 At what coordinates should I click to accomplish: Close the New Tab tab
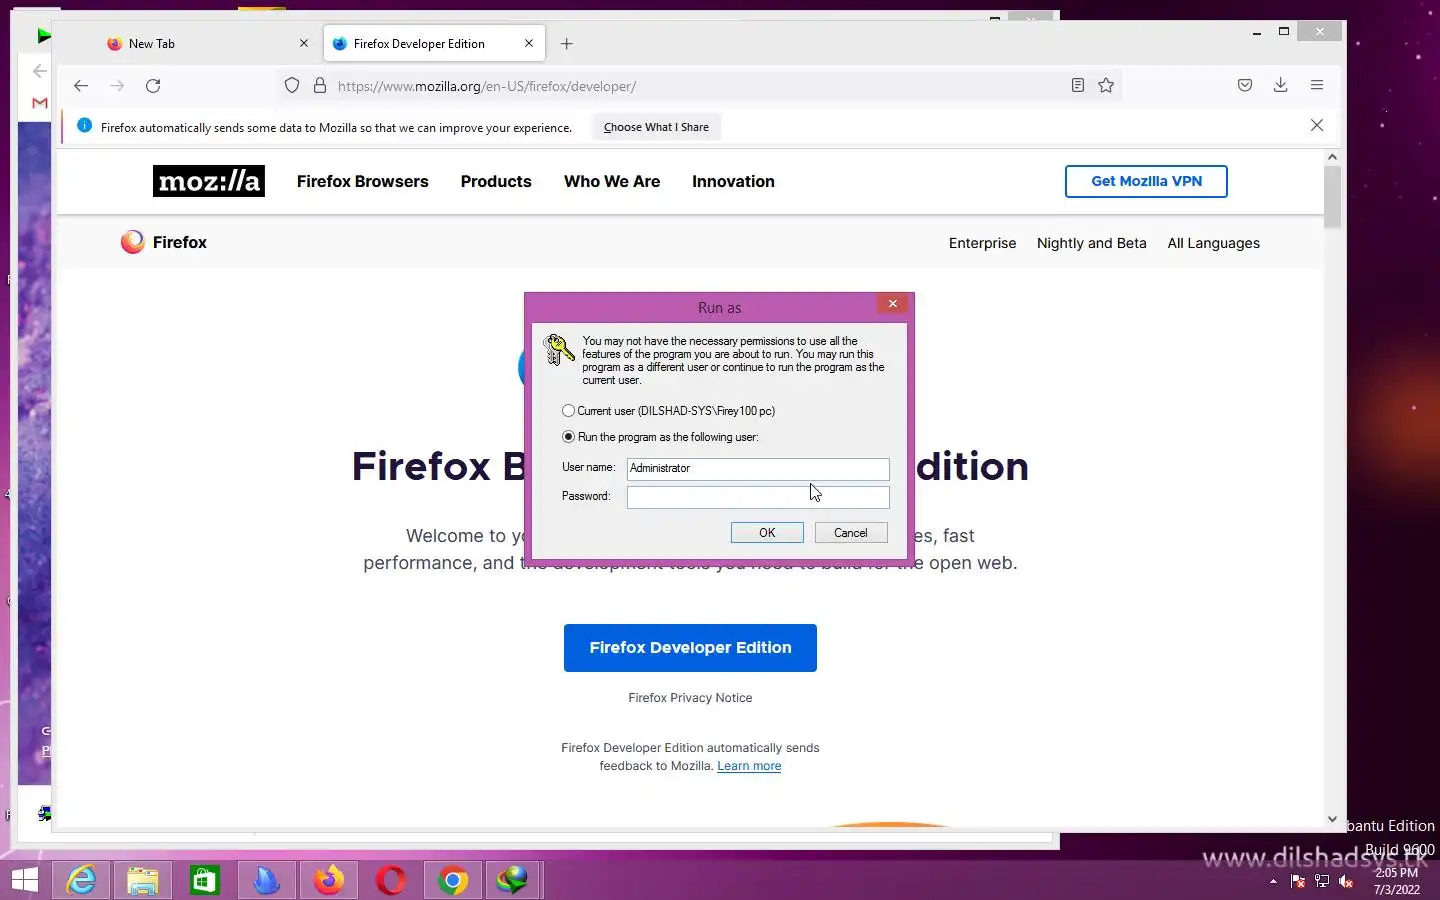pyautogui.click(x=304, y=43)
